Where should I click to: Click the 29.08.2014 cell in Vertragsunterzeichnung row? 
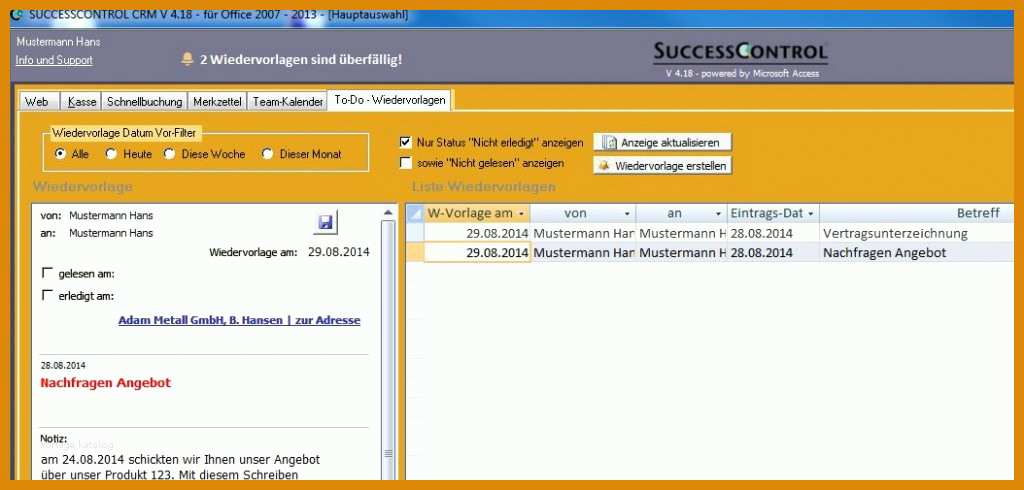pos(477,233)
